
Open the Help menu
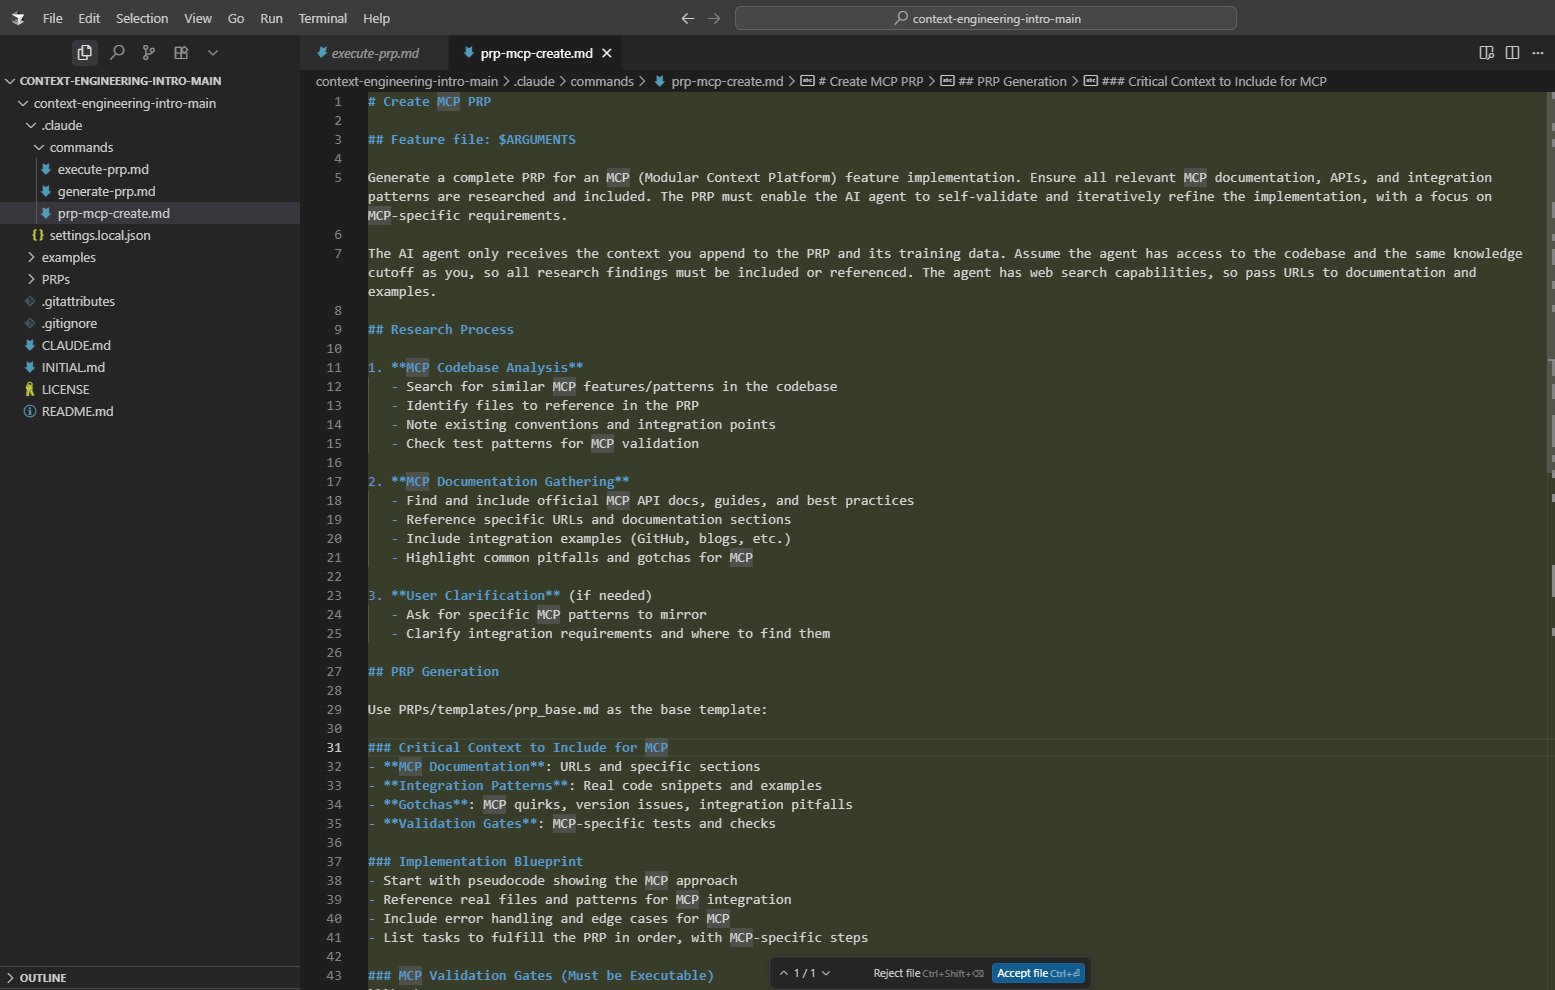coord(376,18)
